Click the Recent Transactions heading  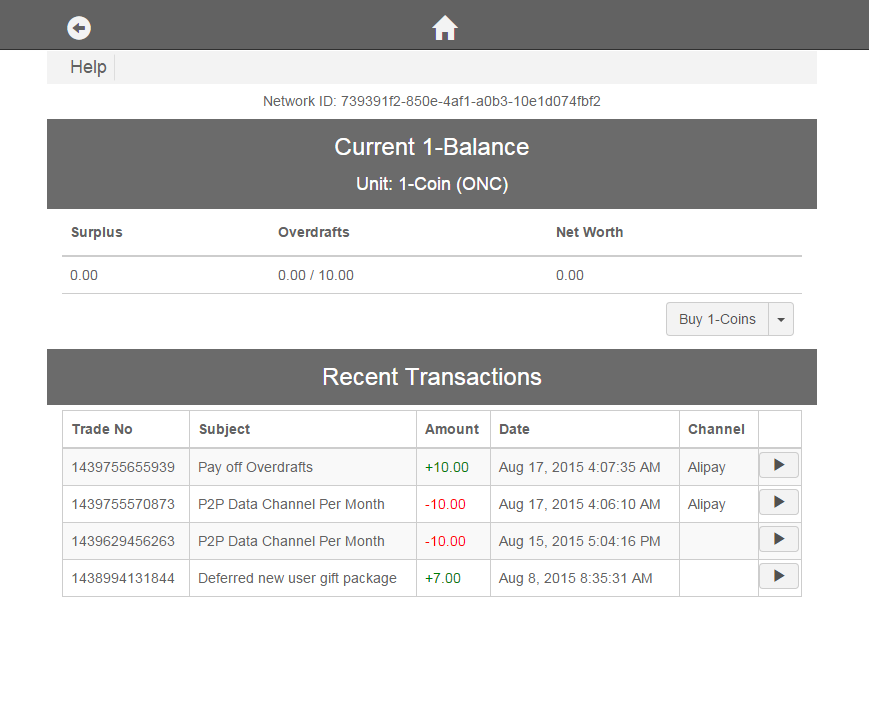coord(431,377)
